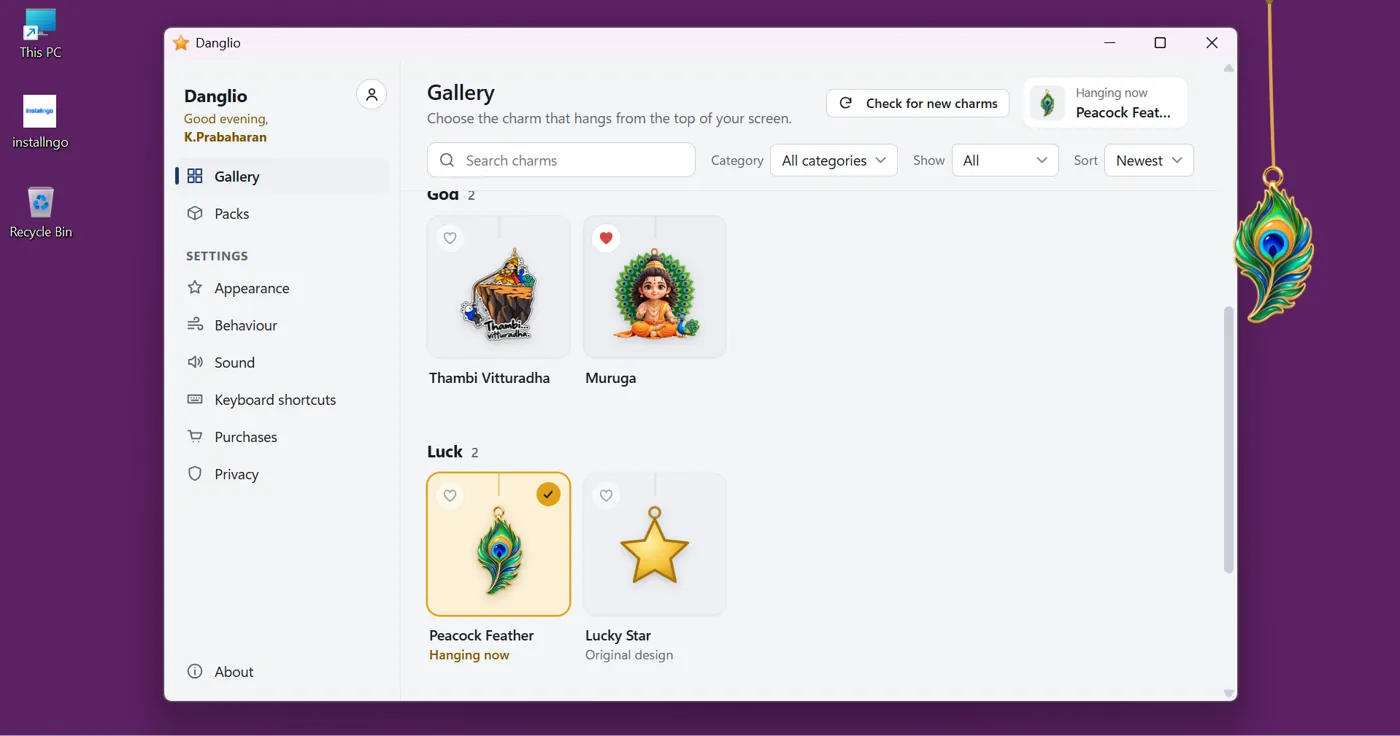Click the Peacock Feather selected checkmark
This screenshot has height=736, width=1400.
(x=548, y=494)
